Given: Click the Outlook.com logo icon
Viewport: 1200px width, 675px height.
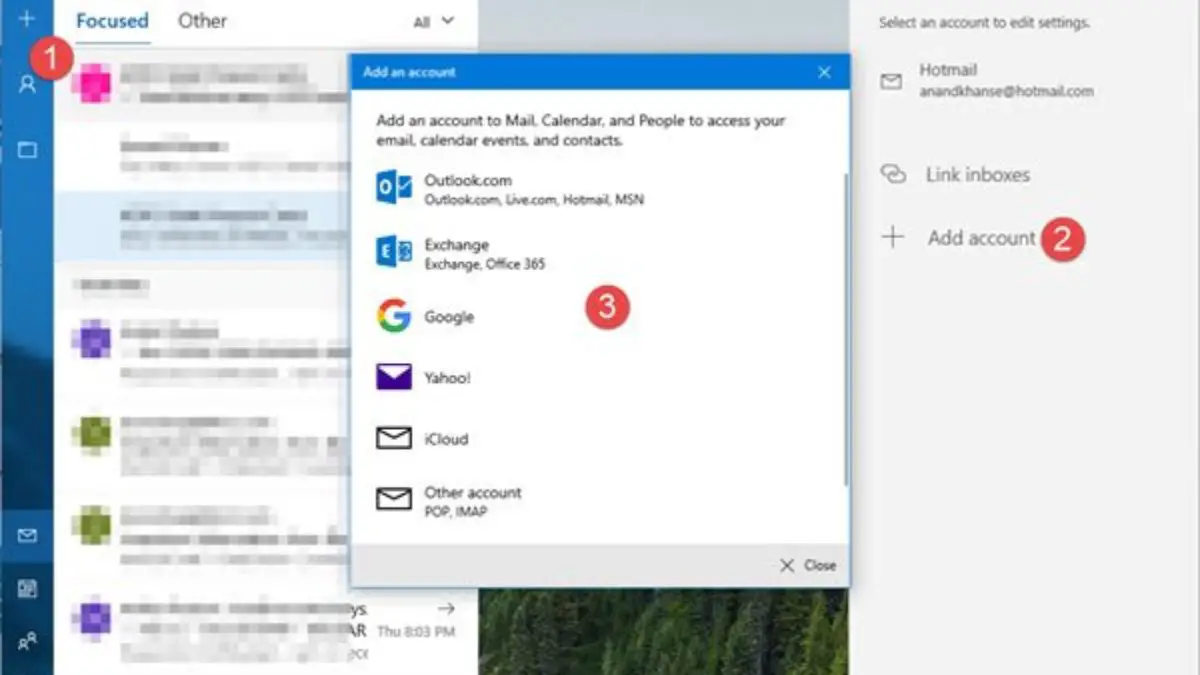Looking at the screenshot, I should [x=394, y=188].
